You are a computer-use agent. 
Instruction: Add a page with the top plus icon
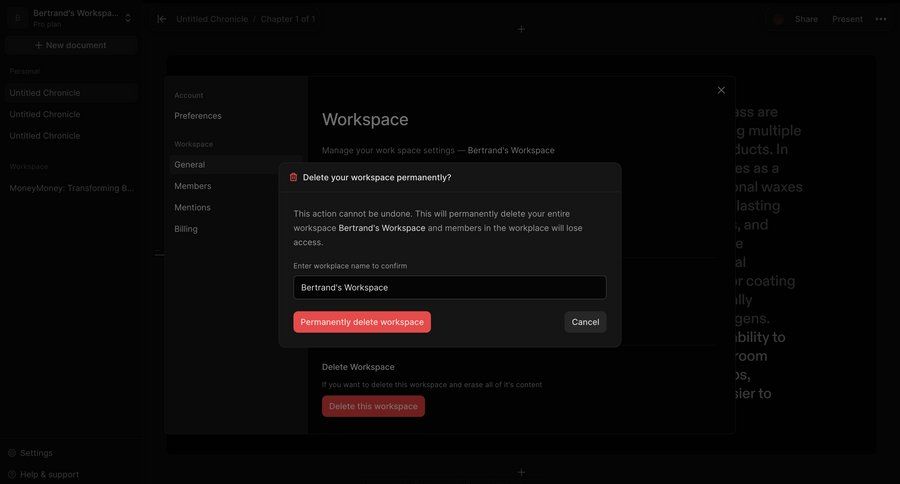coord(521,29)
